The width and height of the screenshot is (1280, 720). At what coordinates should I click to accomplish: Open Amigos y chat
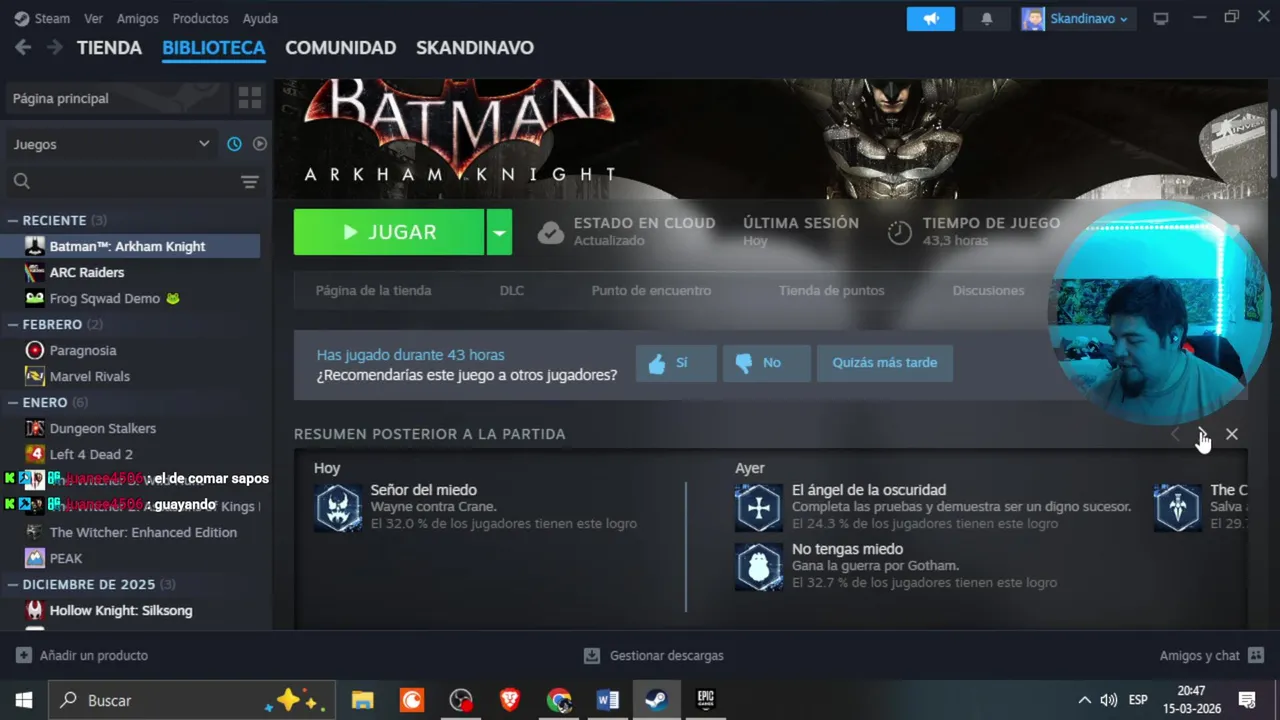[x=1212, y=655]
